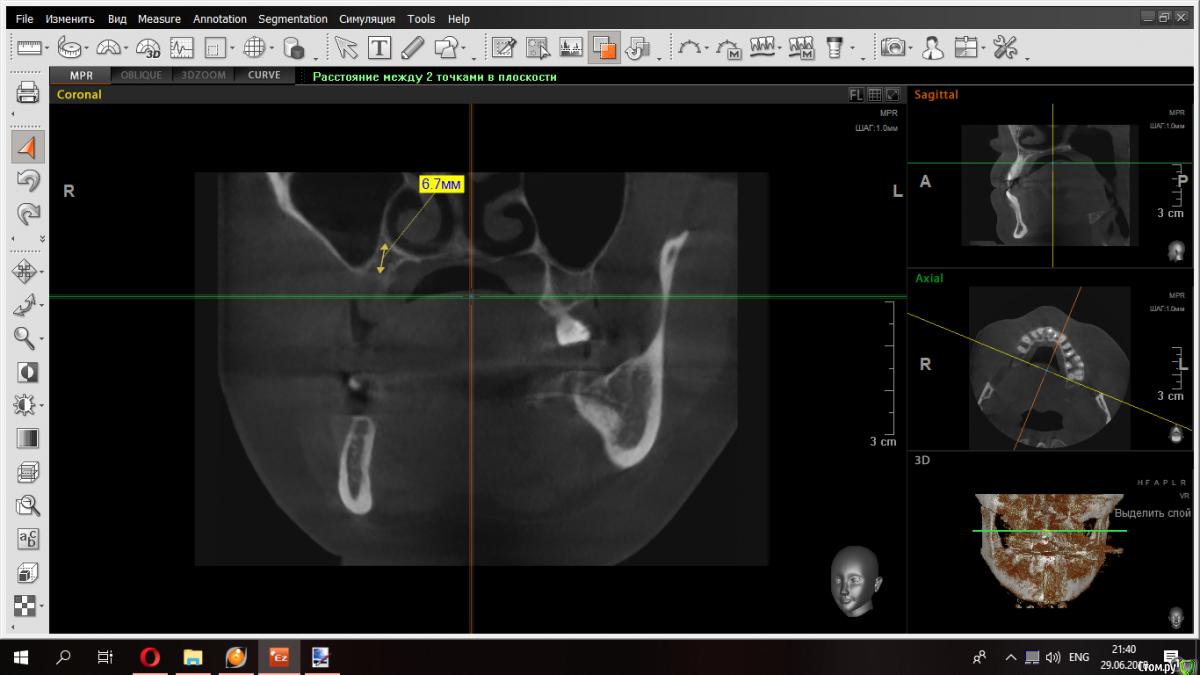This screenshot has height=675, width=1200.
Task: Open dropdown arrow next to camera capture
Action: point(911,48)
